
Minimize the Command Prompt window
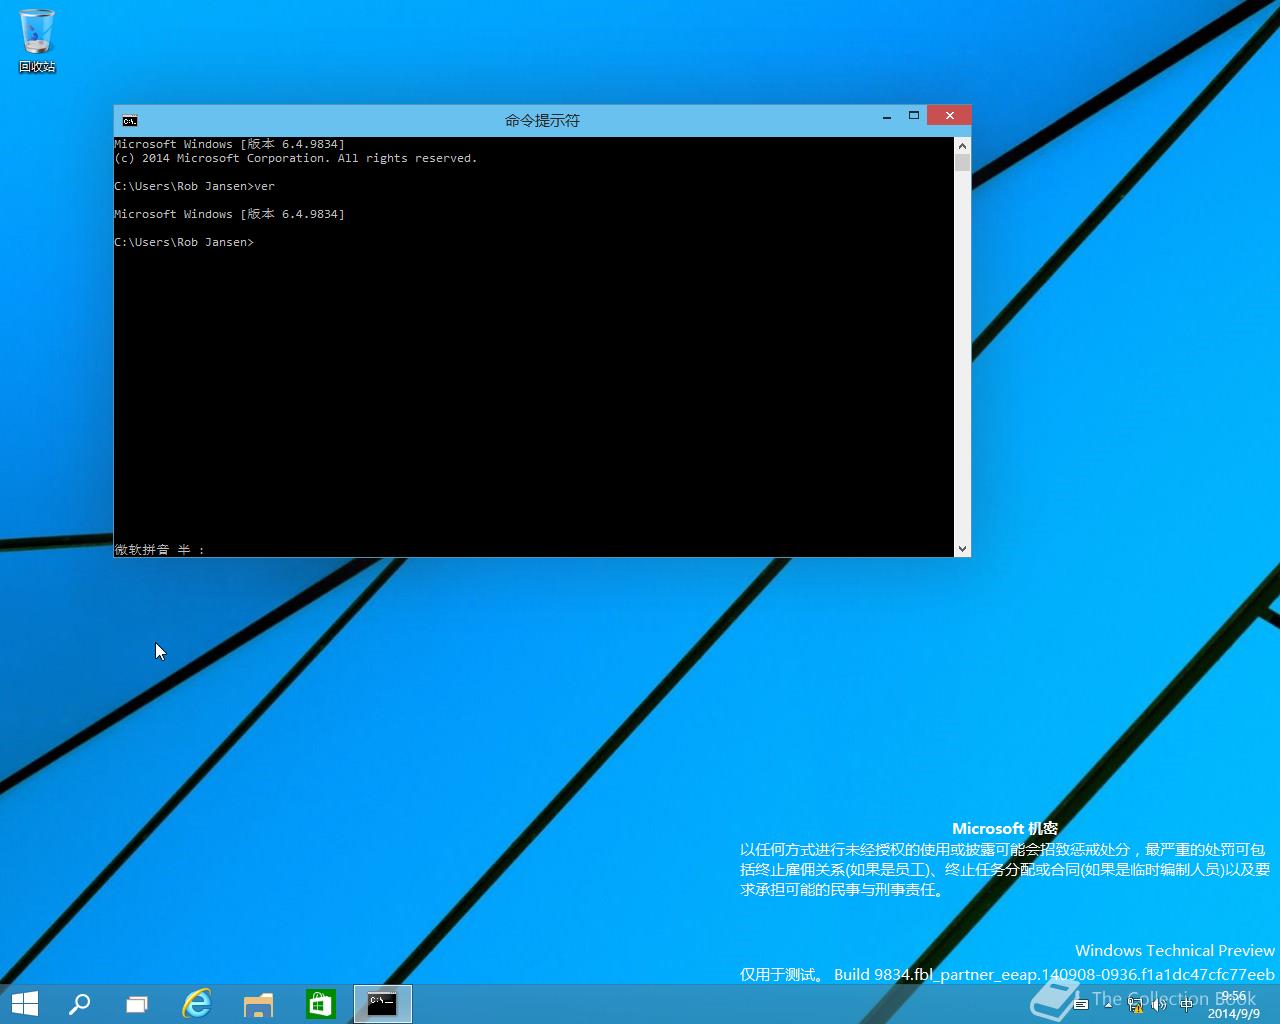point(887,116)
